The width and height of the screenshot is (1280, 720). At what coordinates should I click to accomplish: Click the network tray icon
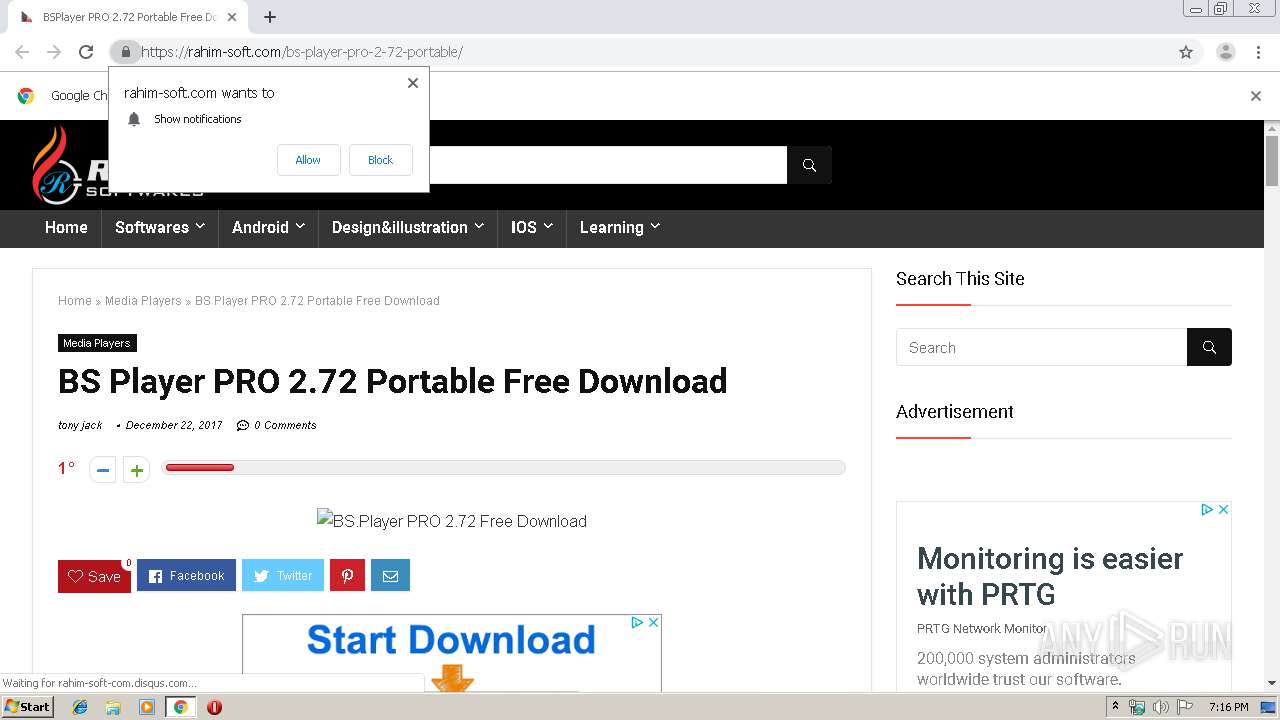1137,707
